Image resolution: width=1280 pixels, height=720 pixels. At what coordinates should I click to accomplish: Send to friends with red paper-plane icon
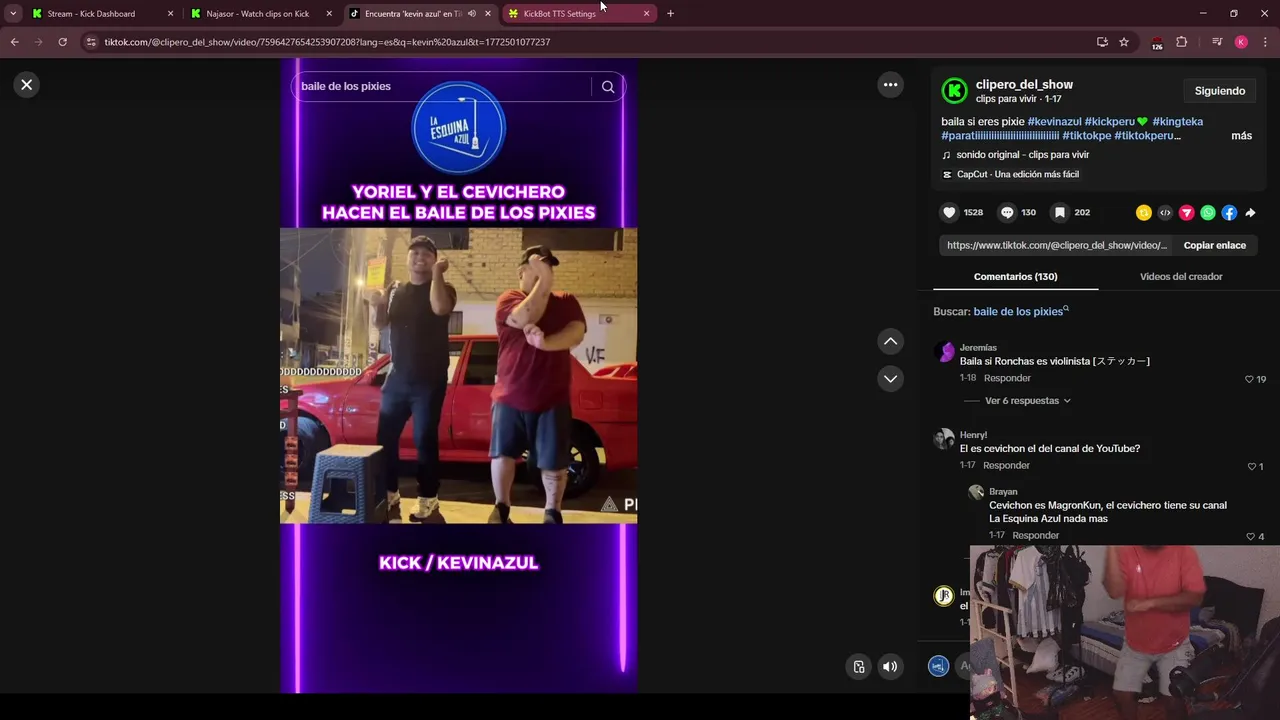1187,213
